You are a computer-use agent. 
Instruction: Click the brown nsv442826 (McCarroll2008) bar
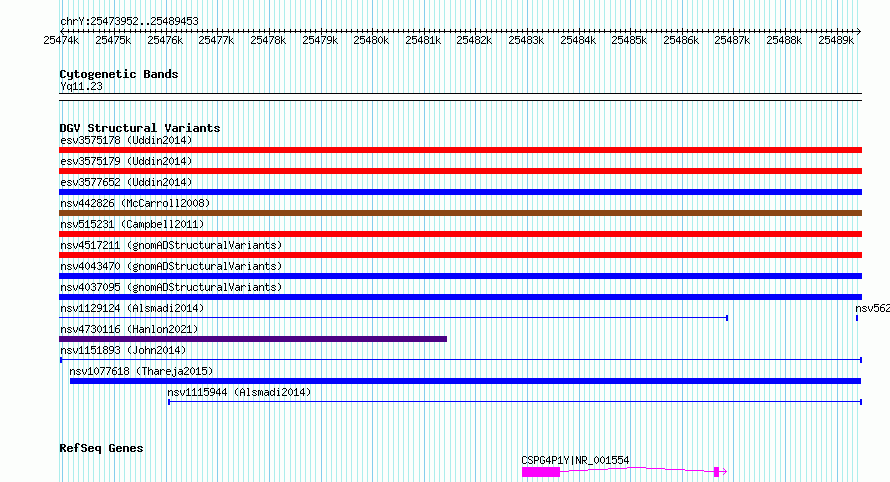pos(460,213)
